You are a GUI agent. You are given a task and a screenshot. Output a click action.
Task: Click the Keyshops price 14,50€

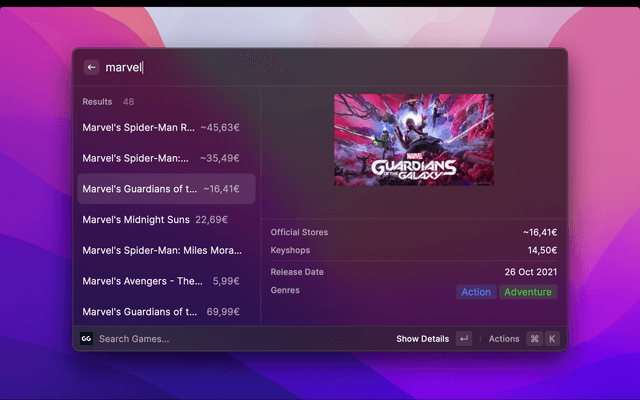542,250
